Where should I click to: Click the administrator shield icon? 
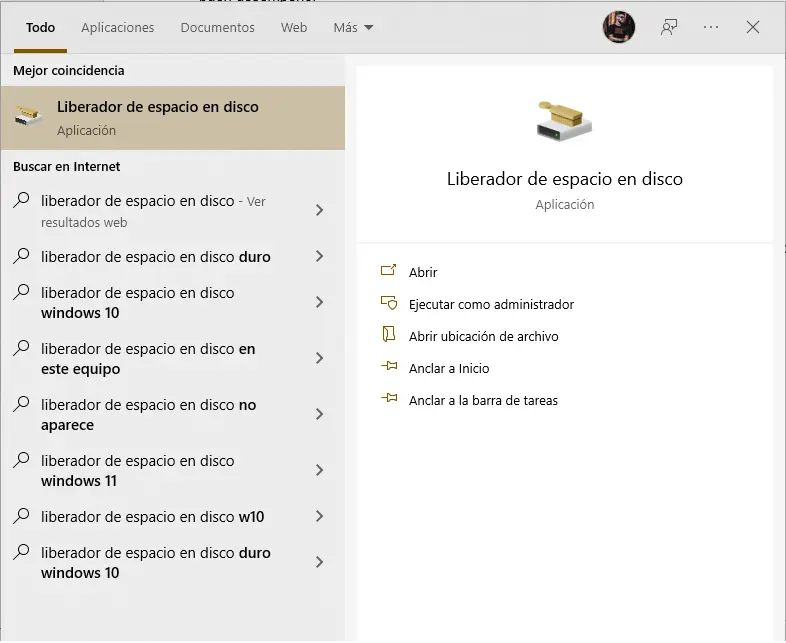tap(389, 303)
